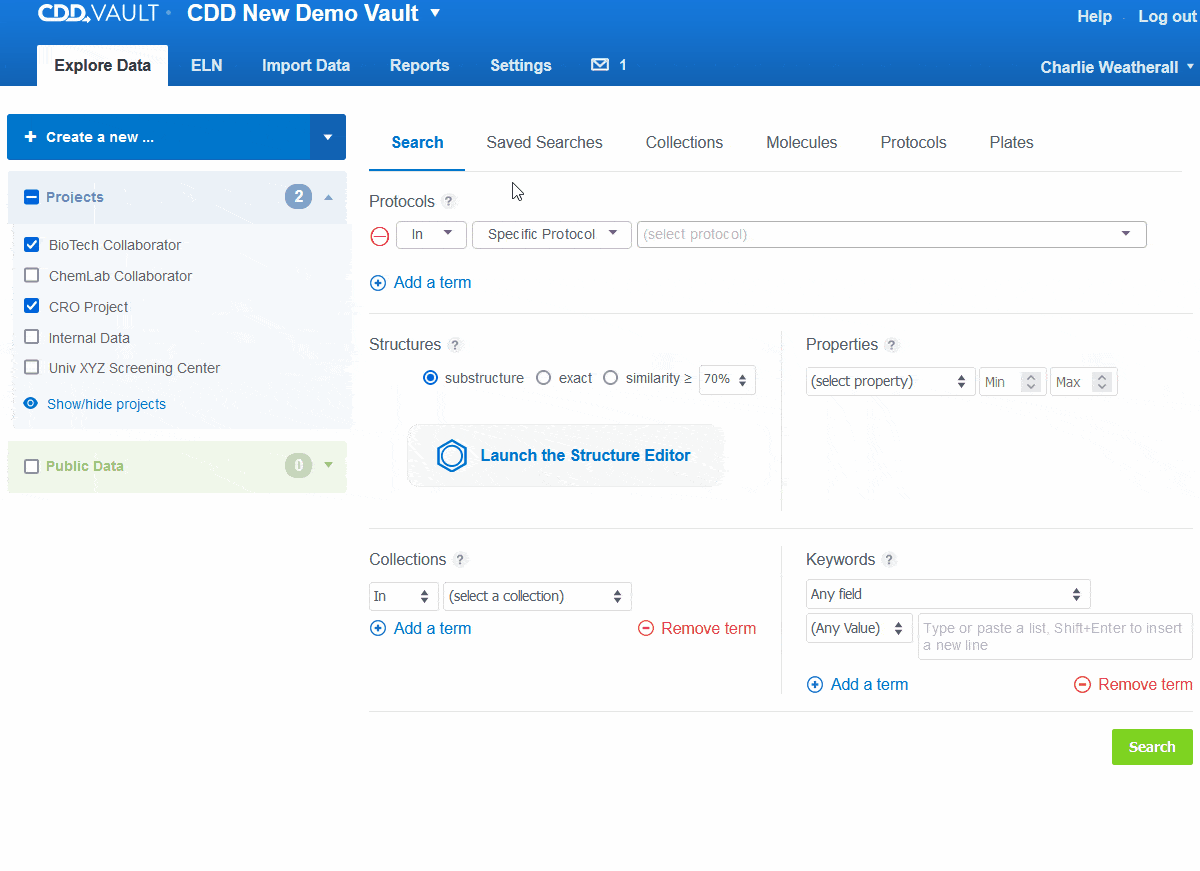Check the ChemLab Collaborator project
The image size is (1200, 871).
pos(31,276)
